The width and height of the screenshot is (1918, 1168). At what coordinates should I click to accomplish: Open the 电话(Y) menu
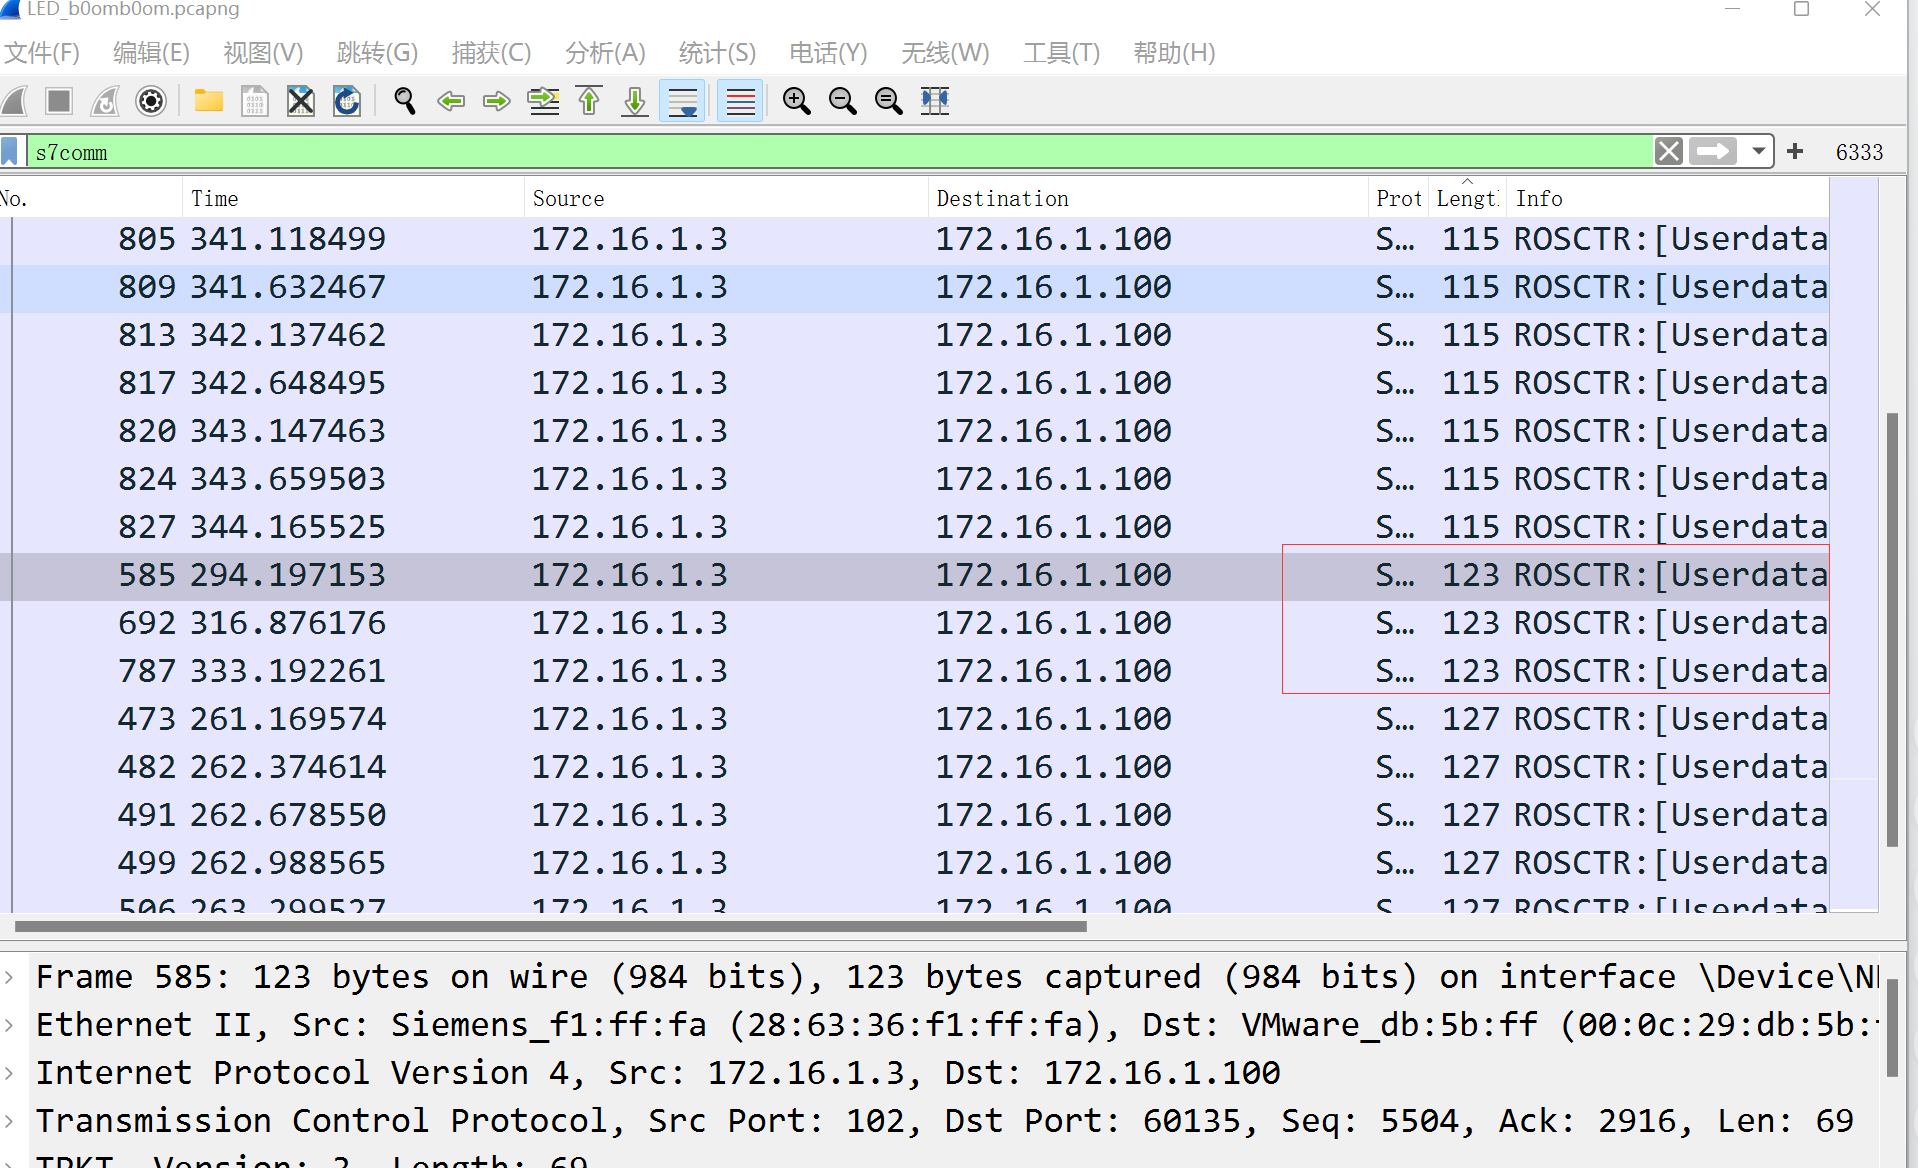[x=828, y=53]
